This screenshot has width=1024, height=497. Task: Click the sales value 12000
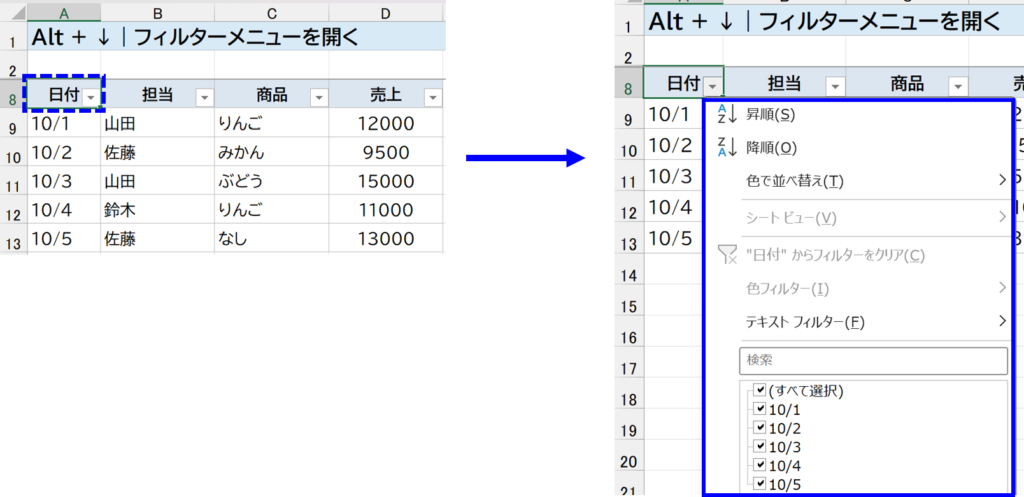coord(386,123)
